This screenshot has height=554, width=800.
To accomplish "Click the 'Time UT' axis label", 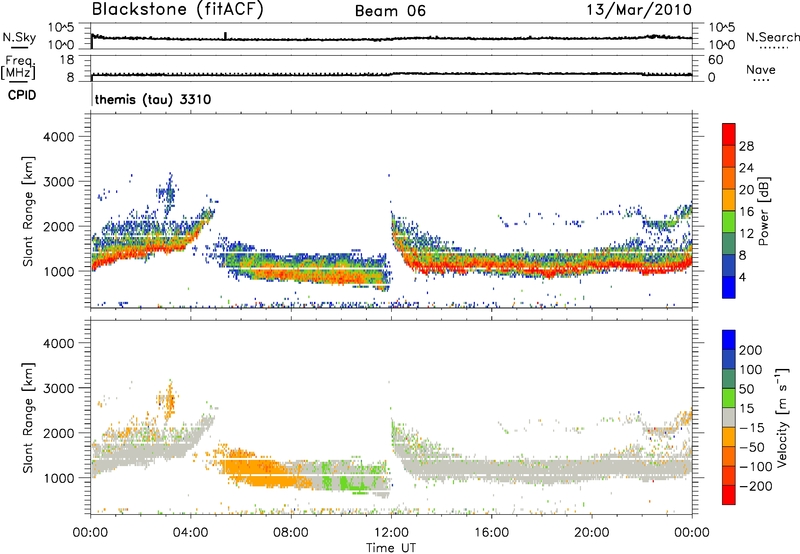I will pos(391,548).
